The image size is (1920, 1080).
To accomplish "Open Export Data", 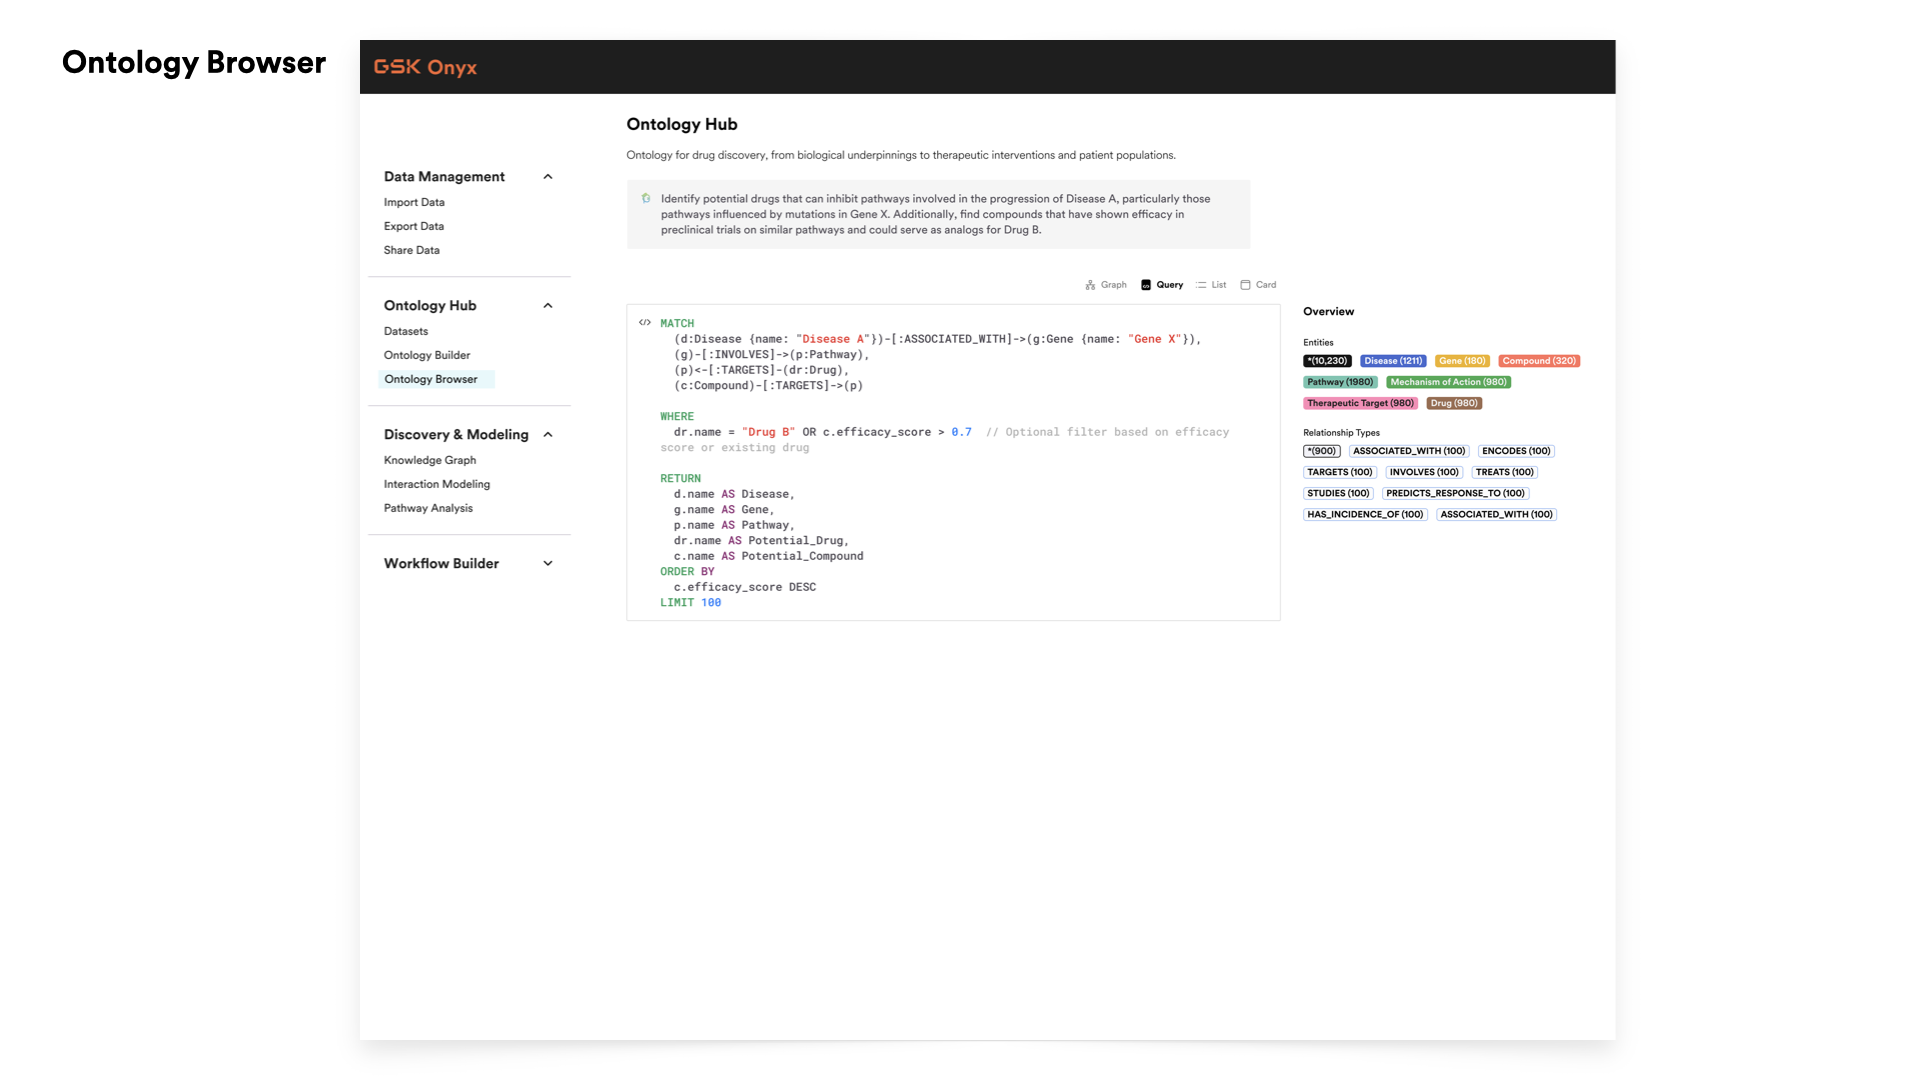I will coord(414,226).
